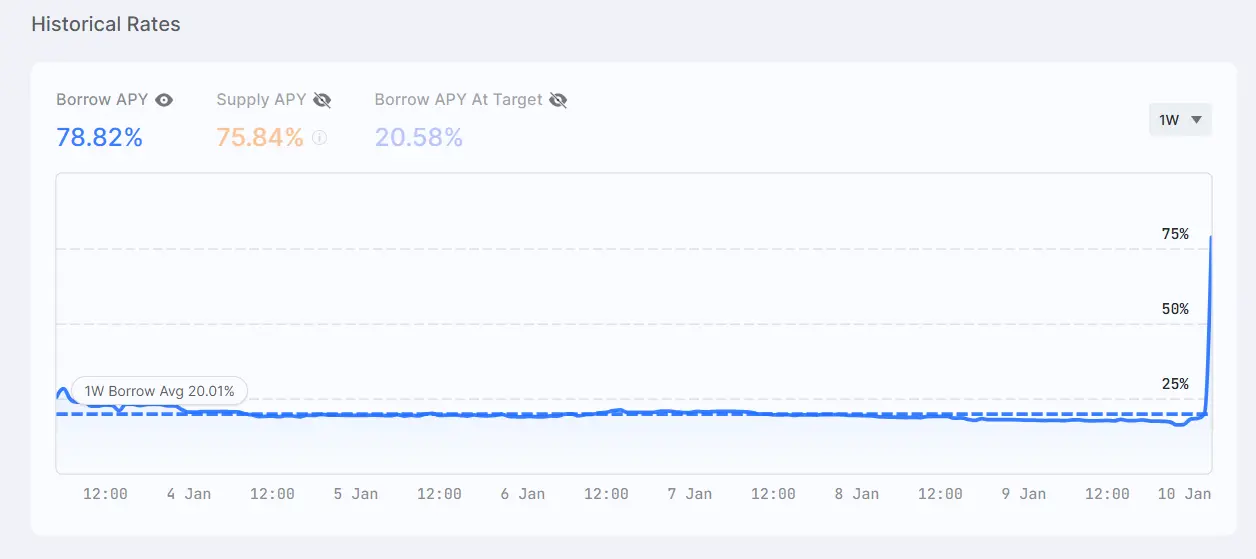Click the 7 Jan date on the axis
Image resolution: width=1256 pixels, height=559 pixels.
tap(691, 494)
